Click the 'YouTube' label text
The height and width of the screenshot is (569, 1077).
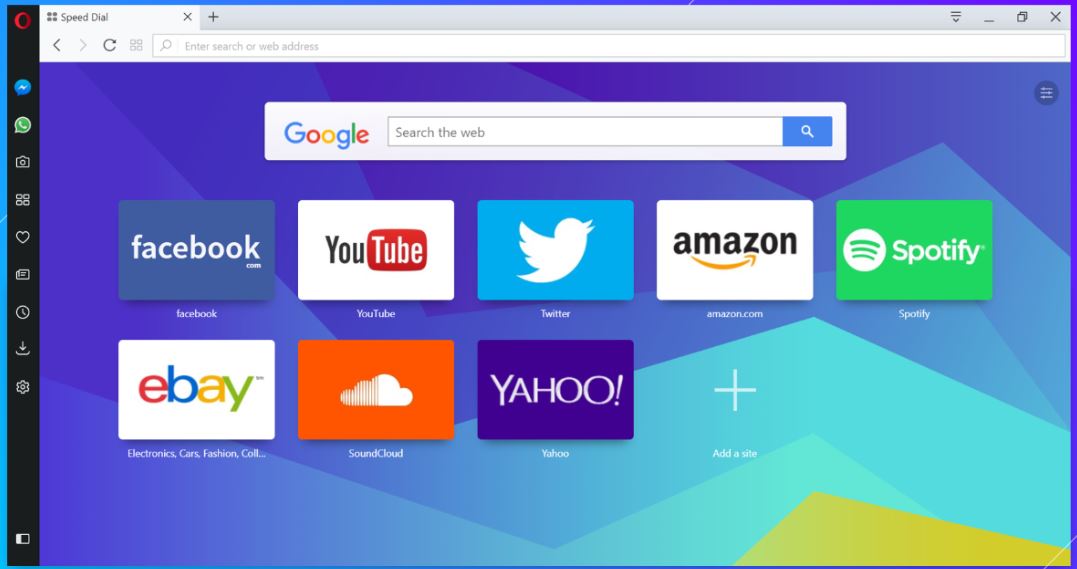click(376, 313)
